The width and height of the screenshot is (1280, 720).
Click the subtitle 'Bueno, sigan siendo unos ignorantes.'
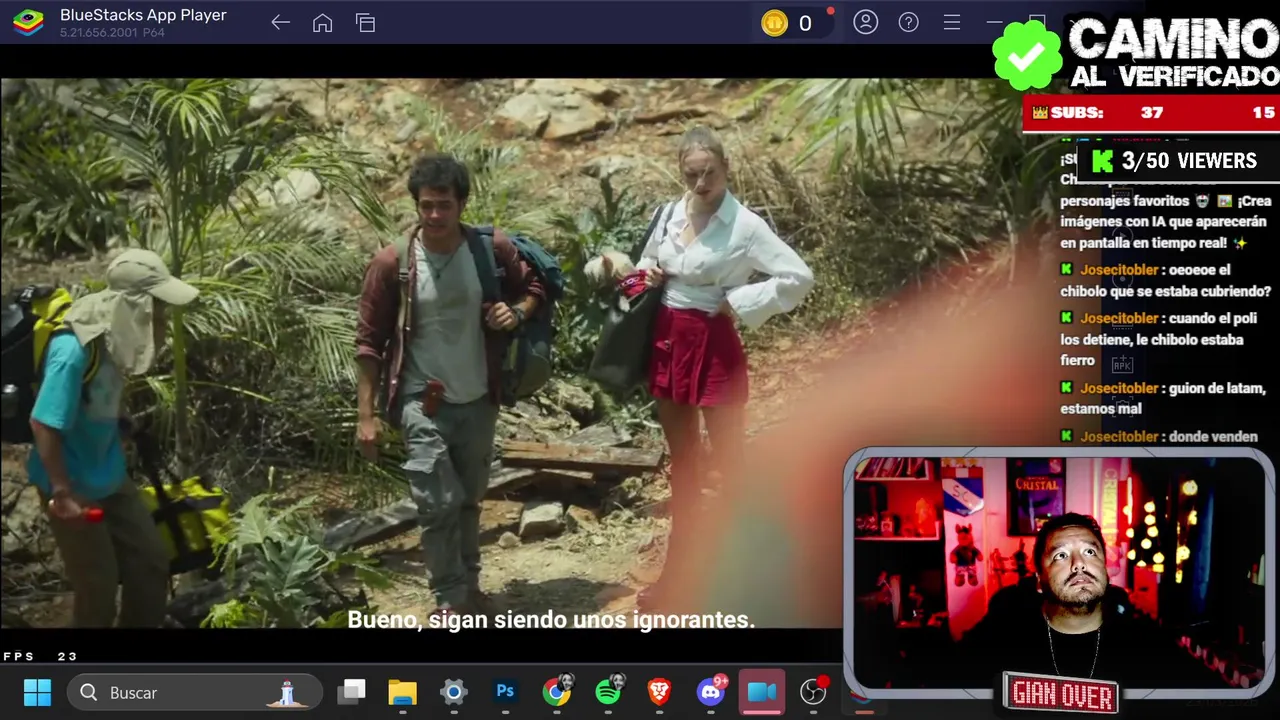pyautogui.click(x=551, y=620)
